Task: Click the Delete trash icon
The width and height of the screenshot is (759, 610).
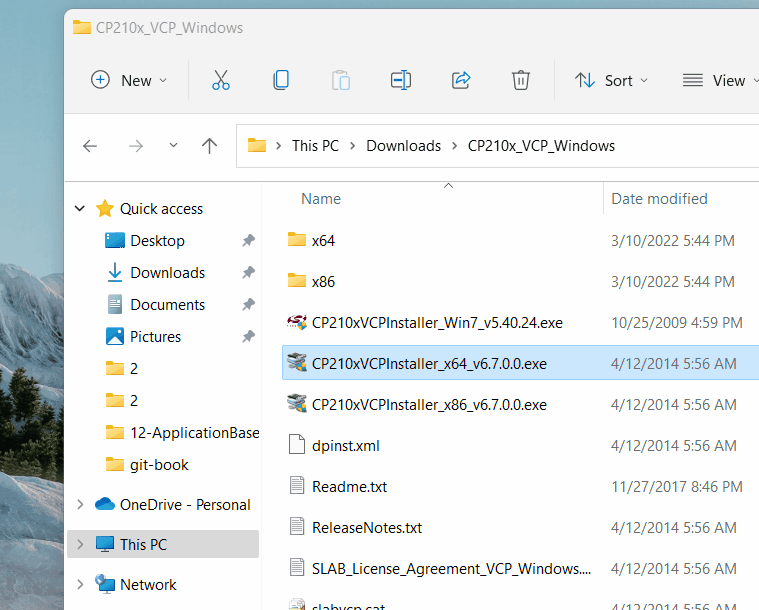Action: pos(520,81)
